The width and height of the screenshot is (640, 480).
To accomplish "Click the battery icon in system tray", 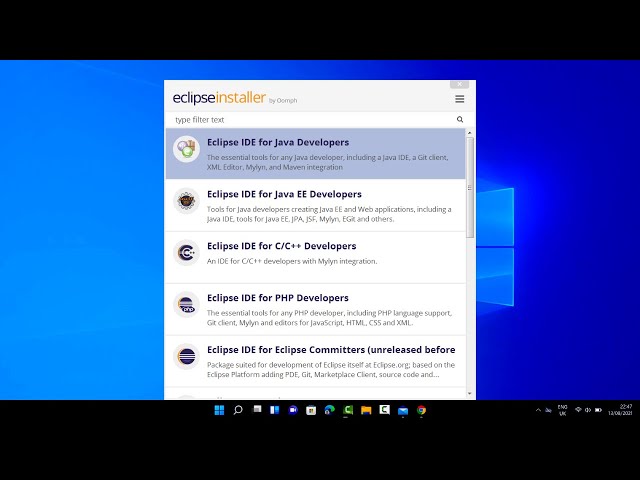I will click(x=598, y=410).
